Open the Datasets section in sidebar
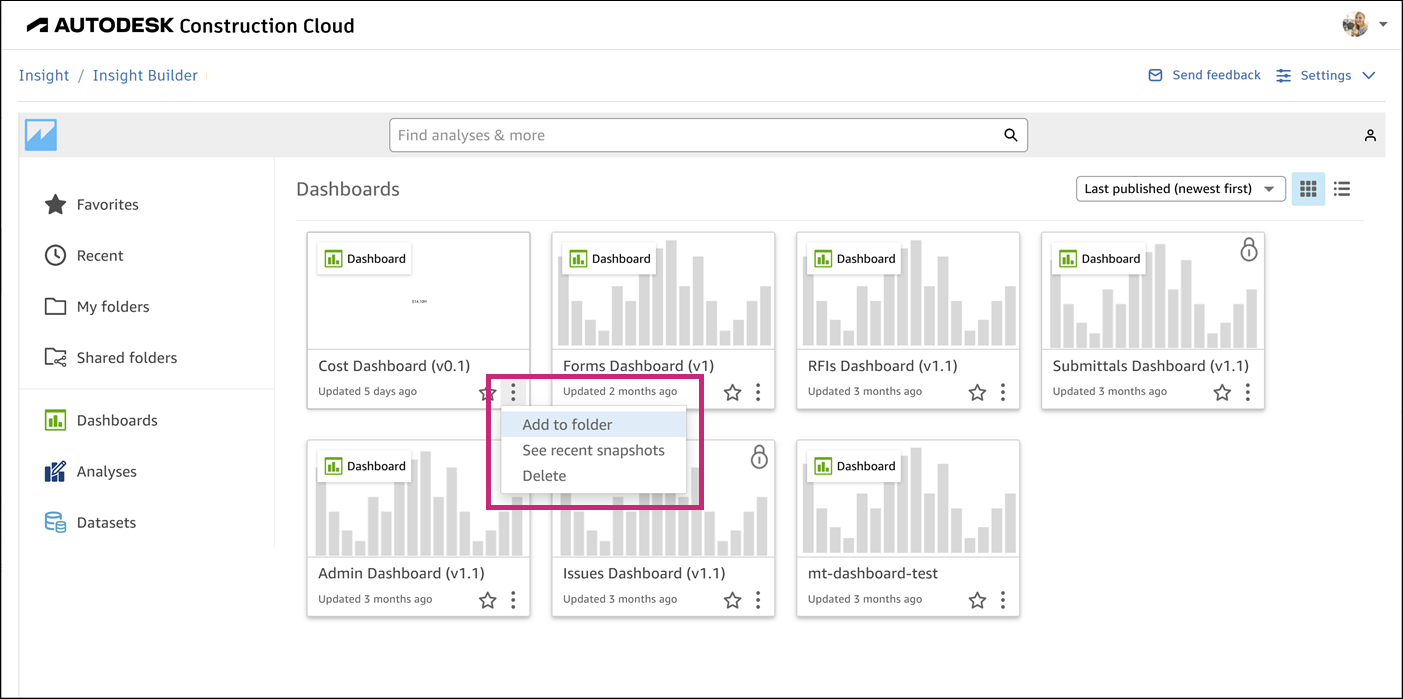This screenshot has width=1403, height=699. click(x=106, y=523)
